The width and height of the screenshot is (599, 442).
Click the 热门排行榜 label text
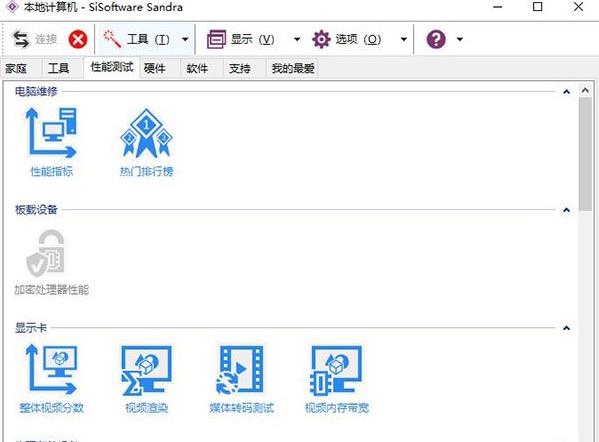tap(146, 171)
